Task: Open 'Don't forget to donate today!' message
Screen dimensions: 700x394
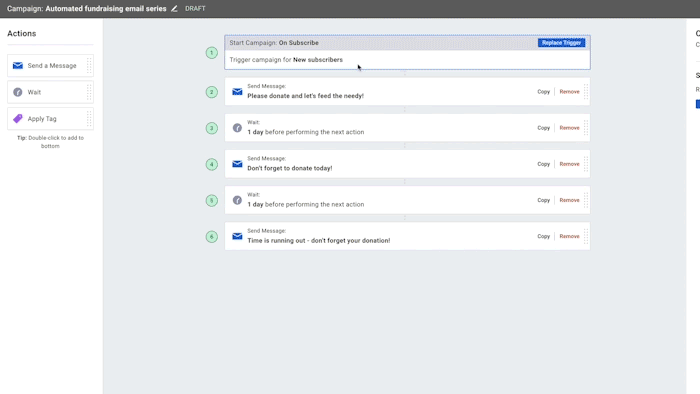Action: [290, 168]
